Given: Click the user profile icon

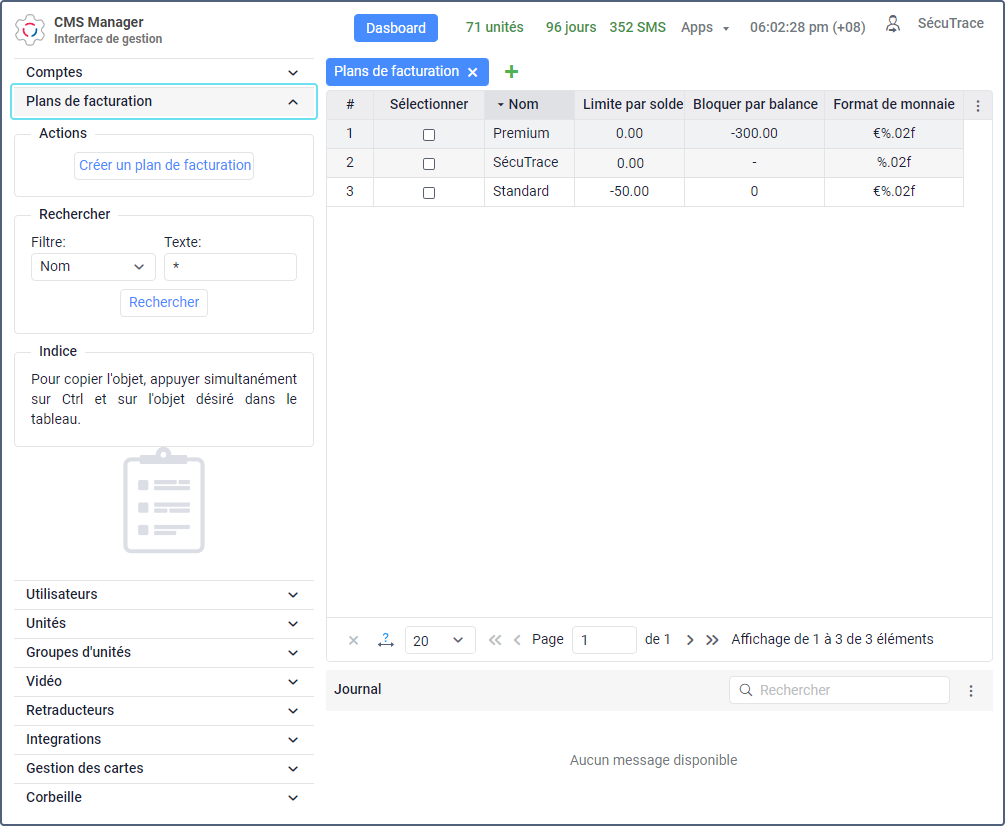Looking at the screenshot, I should 893,24.
